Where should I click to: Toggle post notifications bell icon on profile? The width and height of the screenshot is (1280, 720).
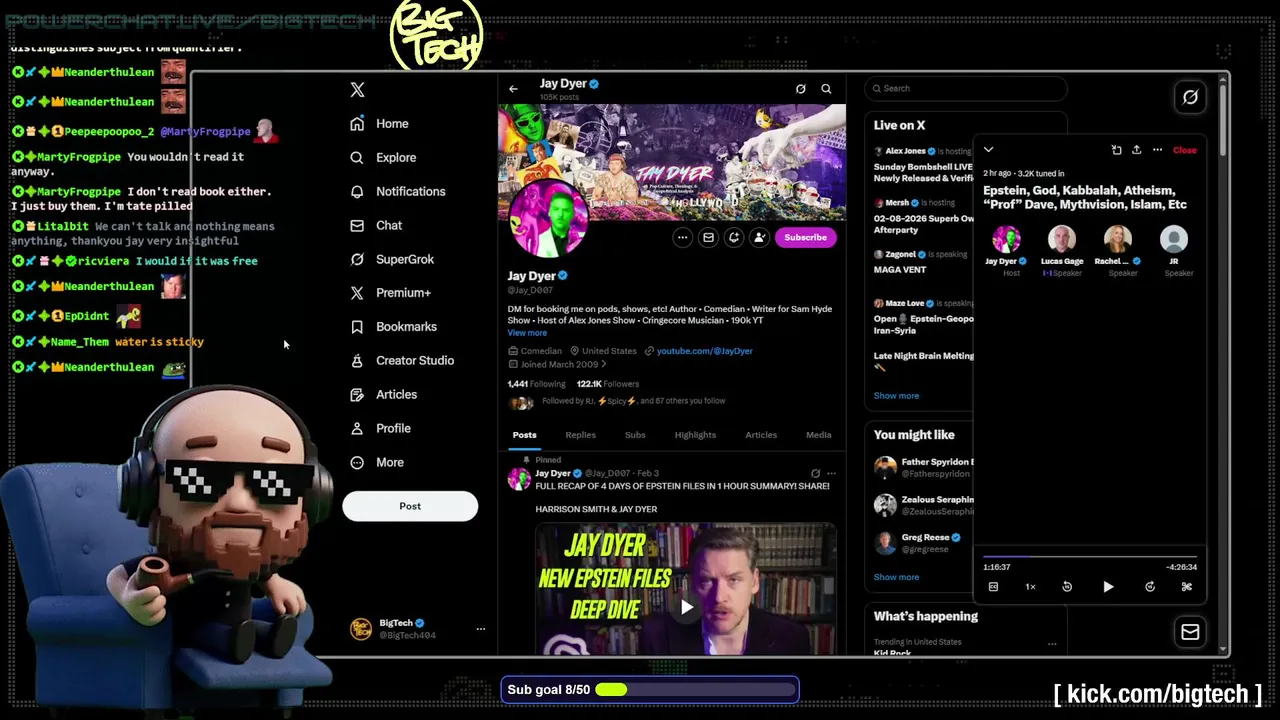[x=734, y=238]
